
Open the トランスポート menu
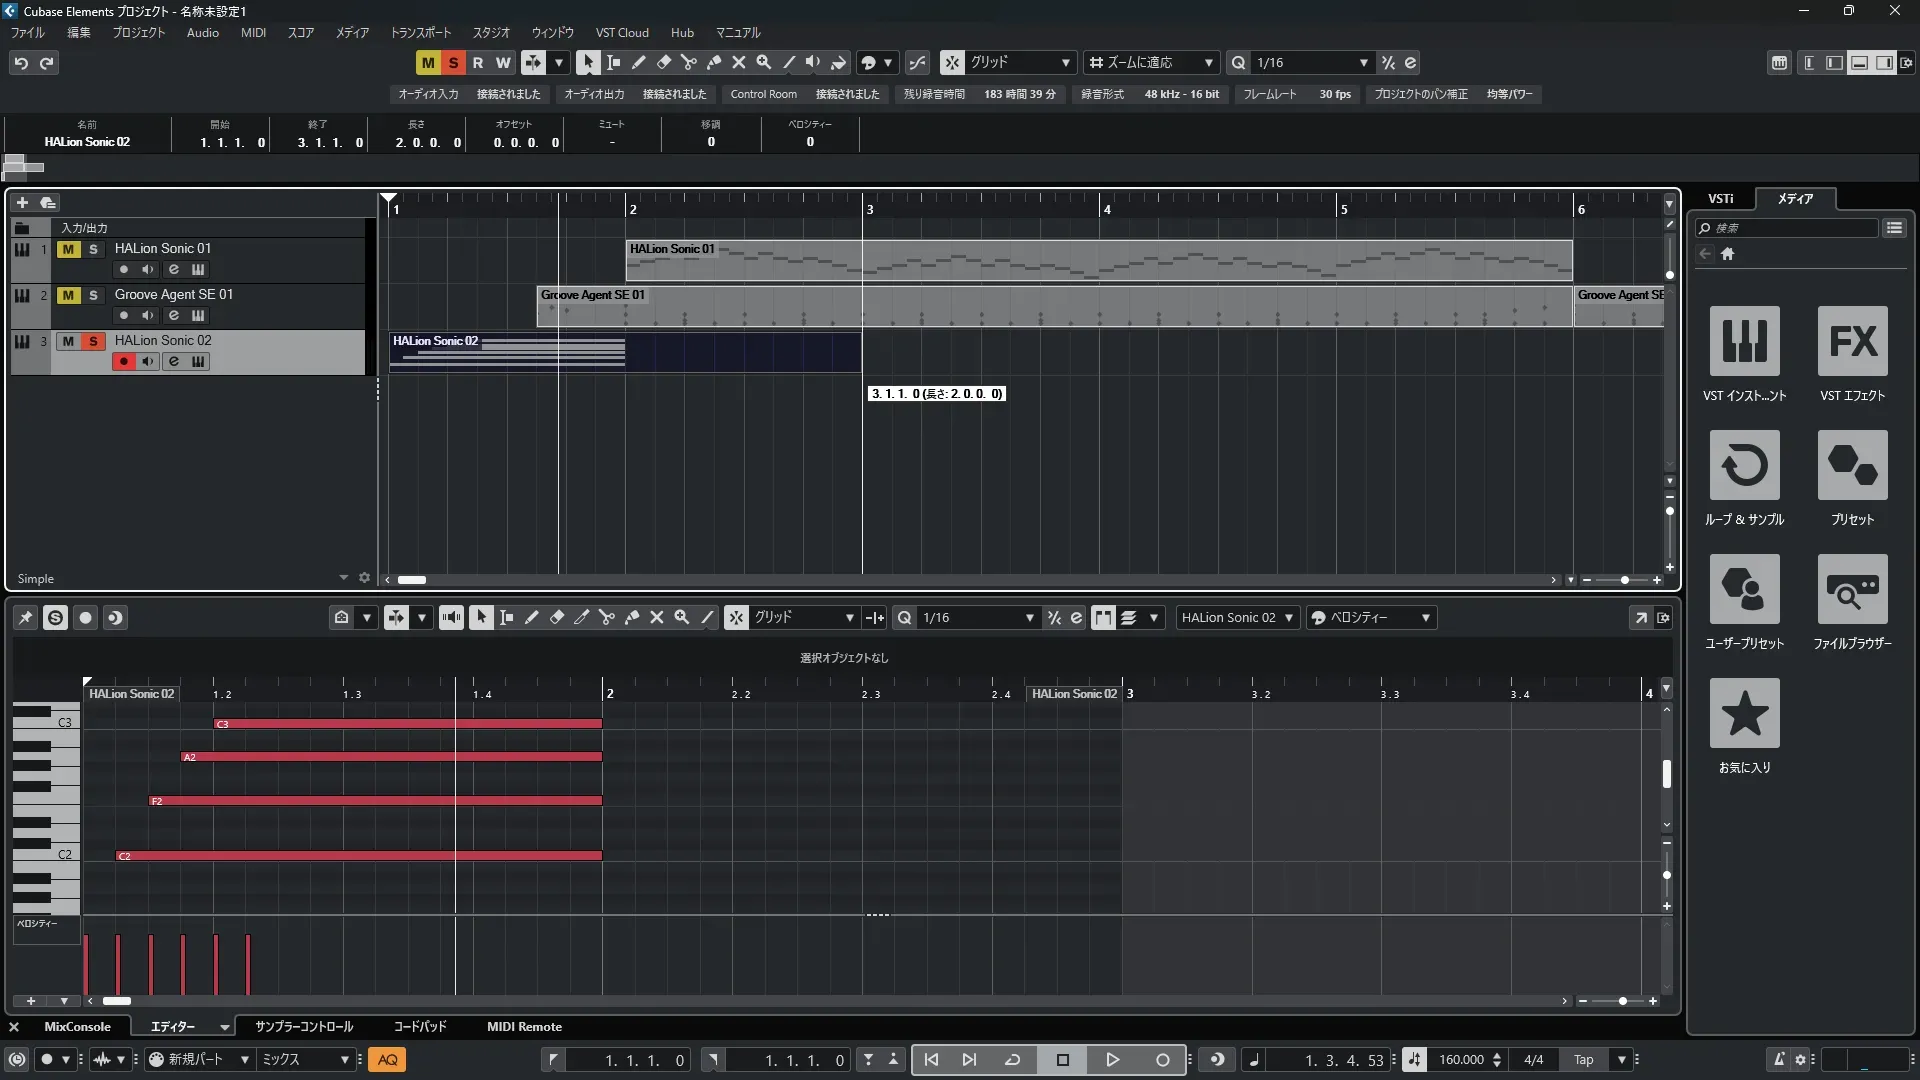420,33
